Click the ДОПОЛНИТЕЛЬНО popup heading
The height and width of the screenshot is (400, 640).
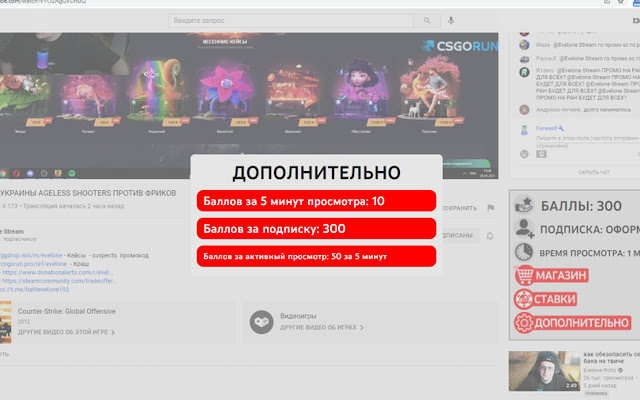pyautogui.click(x=316, y=173)
